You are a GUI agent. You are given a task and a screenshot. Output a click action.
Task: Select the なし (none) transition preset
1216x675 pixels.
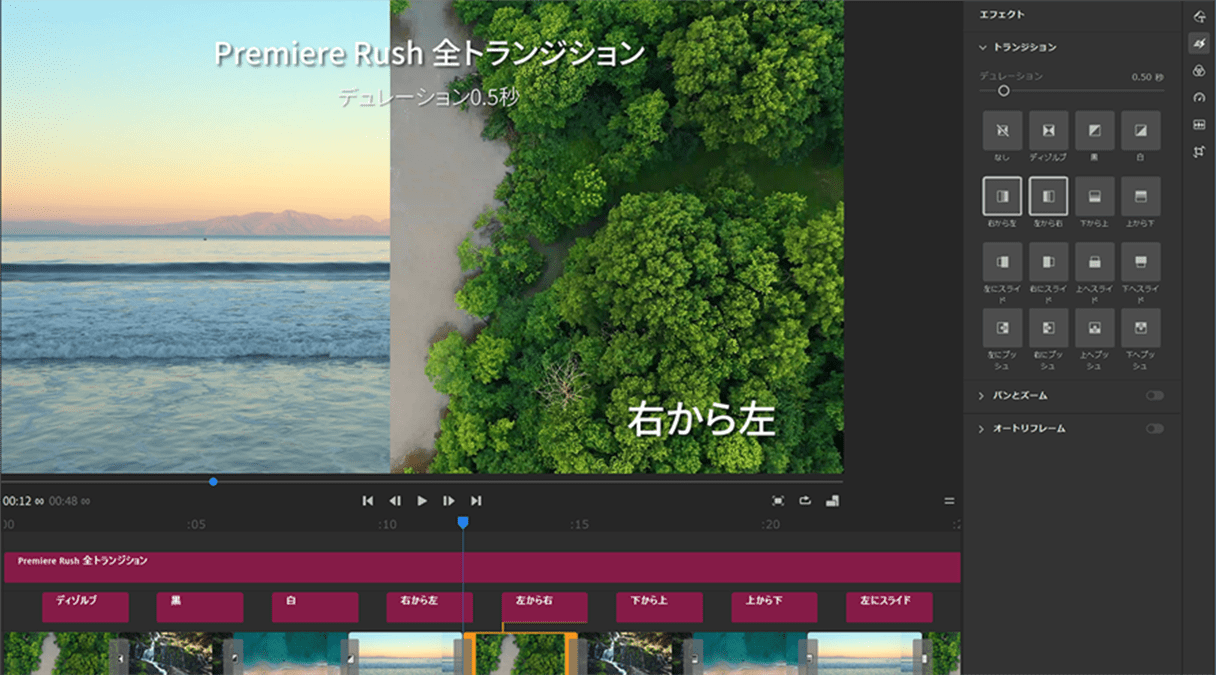(x=1002, y=130)
